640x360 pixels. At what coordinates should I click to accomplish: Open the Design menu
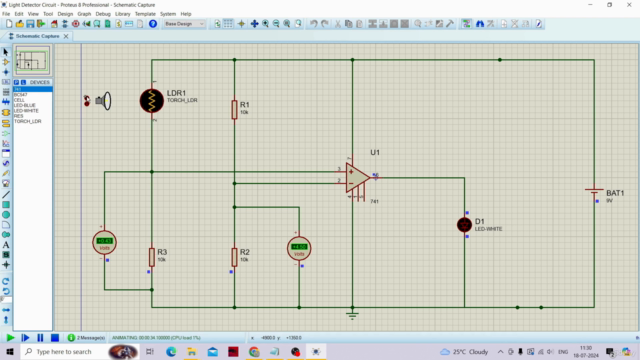[65, 14]
